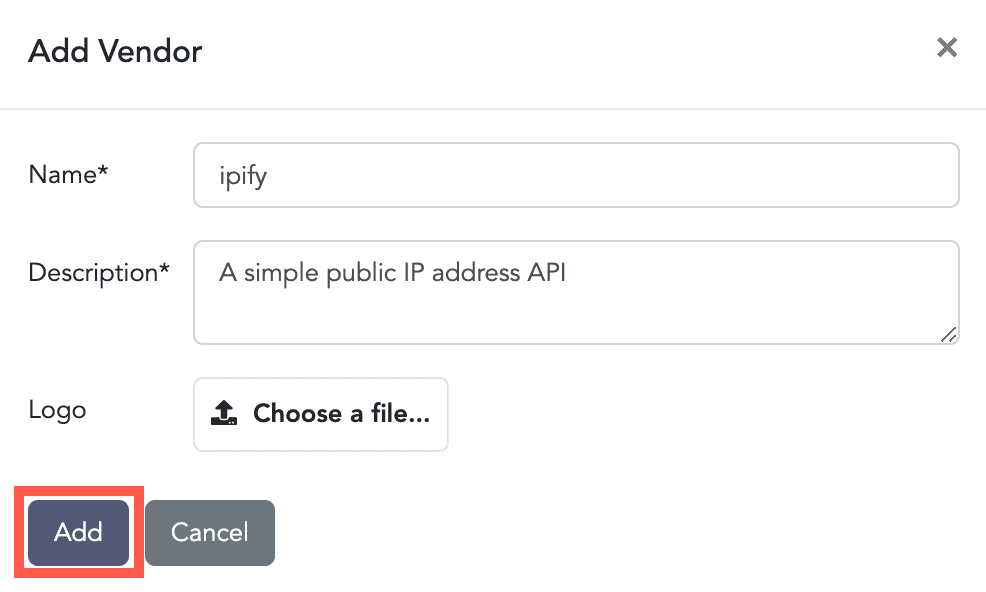Screen dimensions: 986x592
Task: Focus the Name input field
Action: pos(575,175)
